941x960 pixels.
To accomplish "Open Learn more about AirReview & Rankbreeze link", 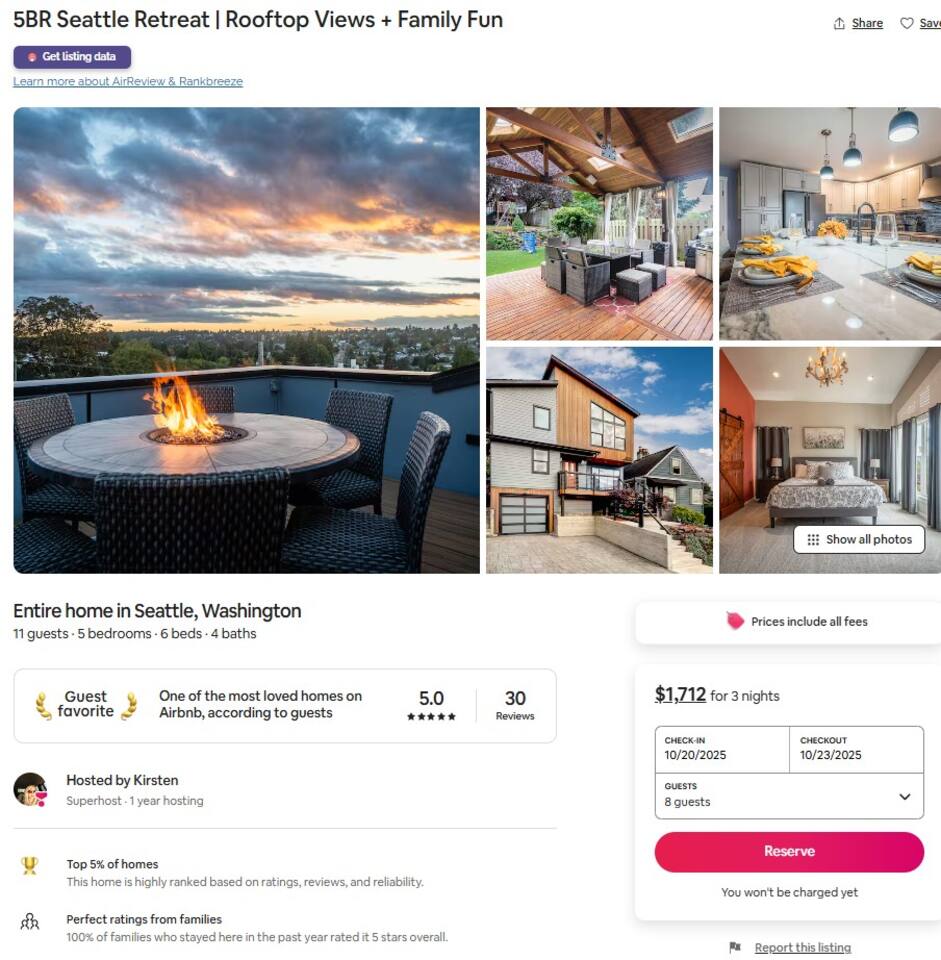I will point(128,81).
